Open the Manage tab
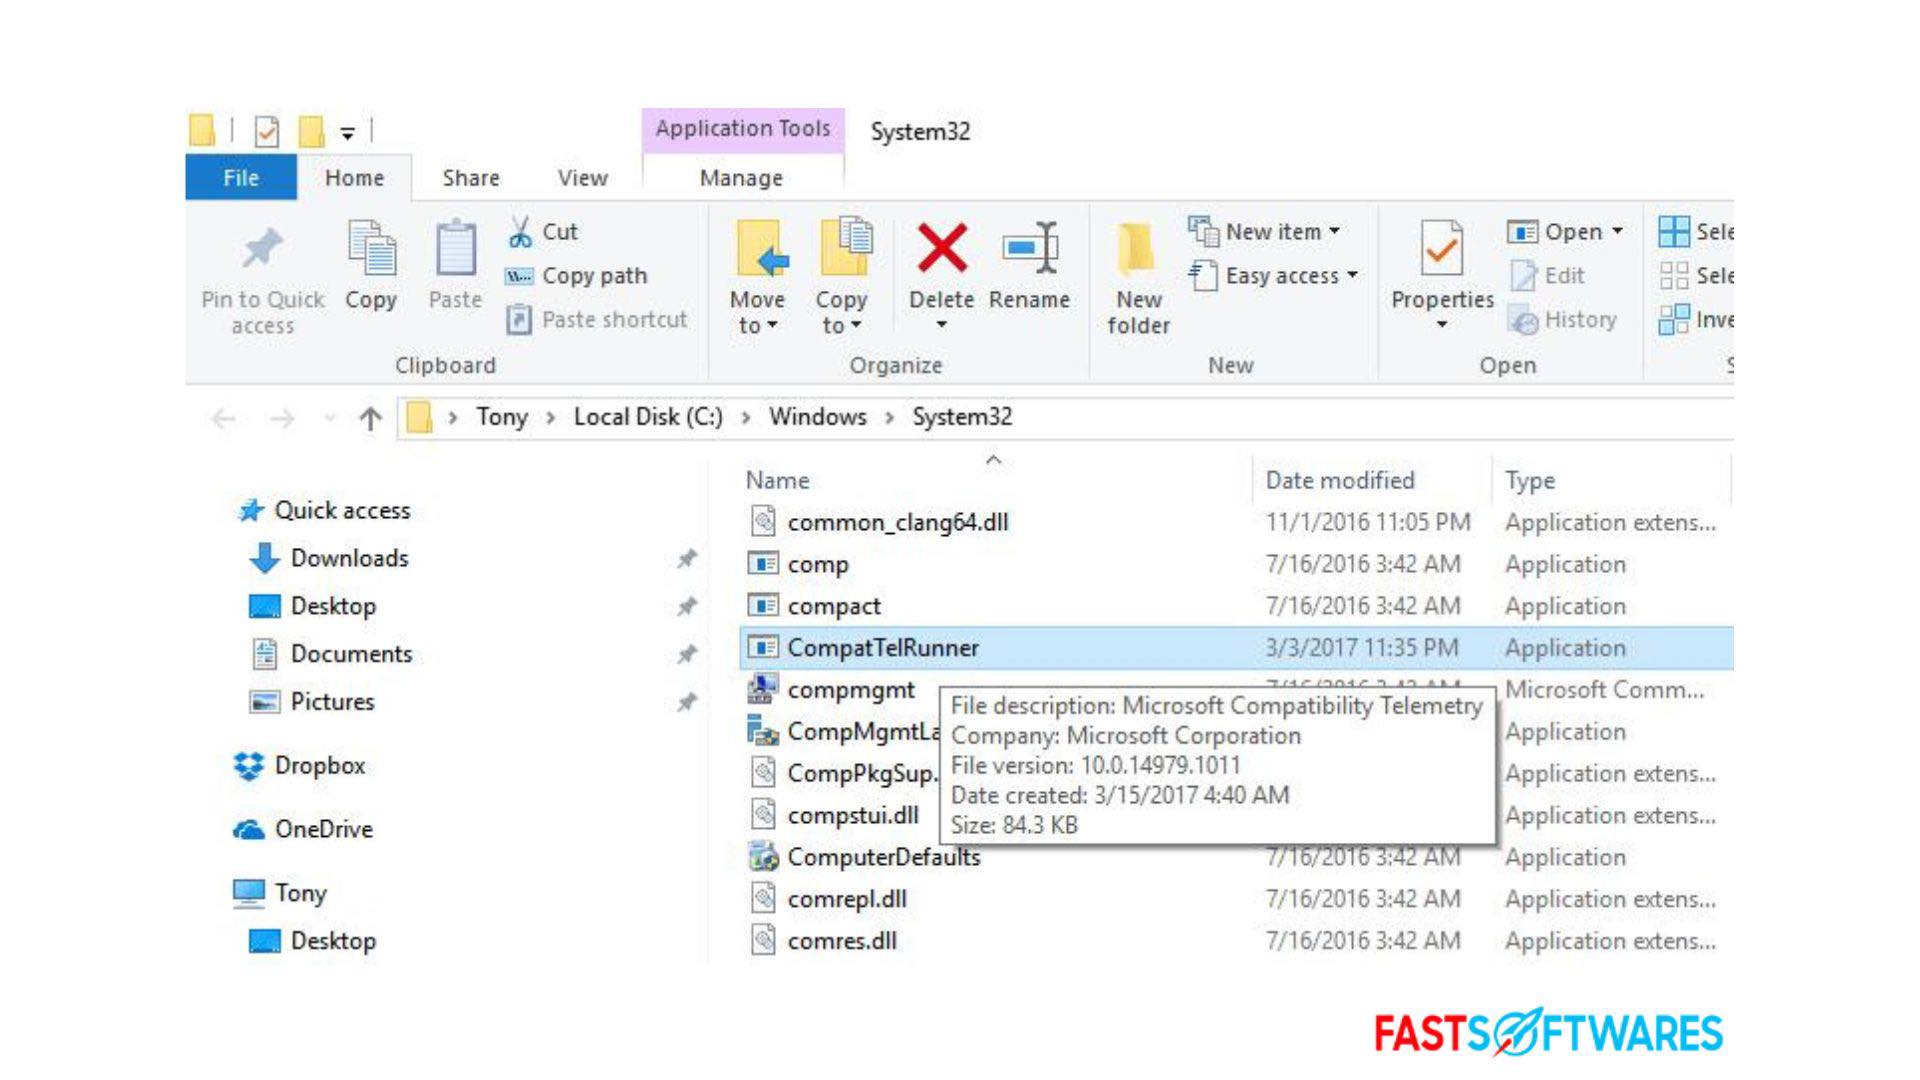The height and width of the screenshot is (1080, 1920). point(741,178)
